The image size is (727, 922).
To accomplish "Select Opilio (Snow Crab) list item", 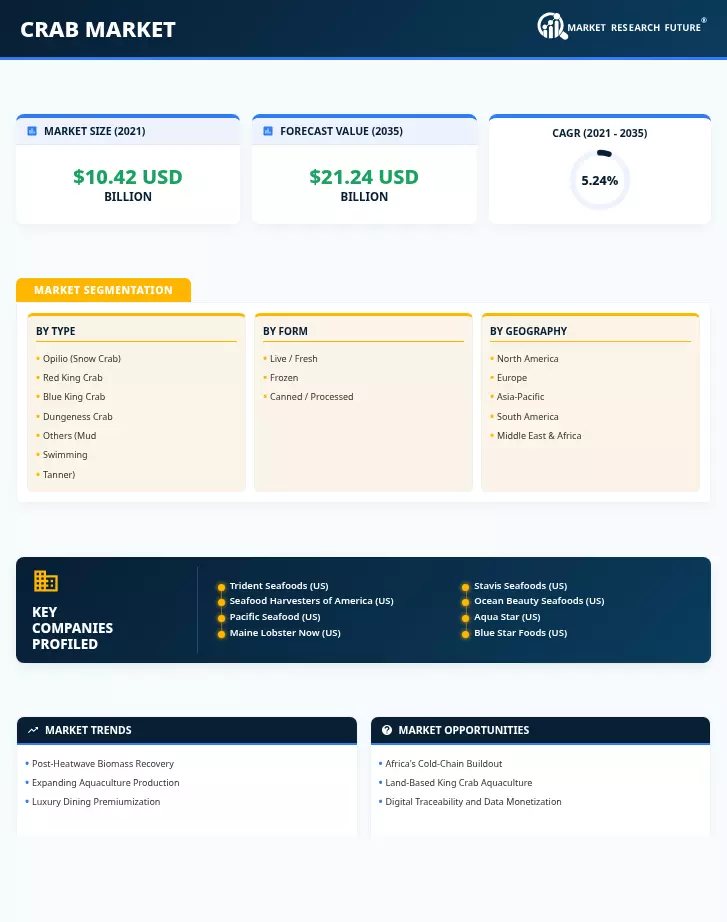I will pos(82,359).
